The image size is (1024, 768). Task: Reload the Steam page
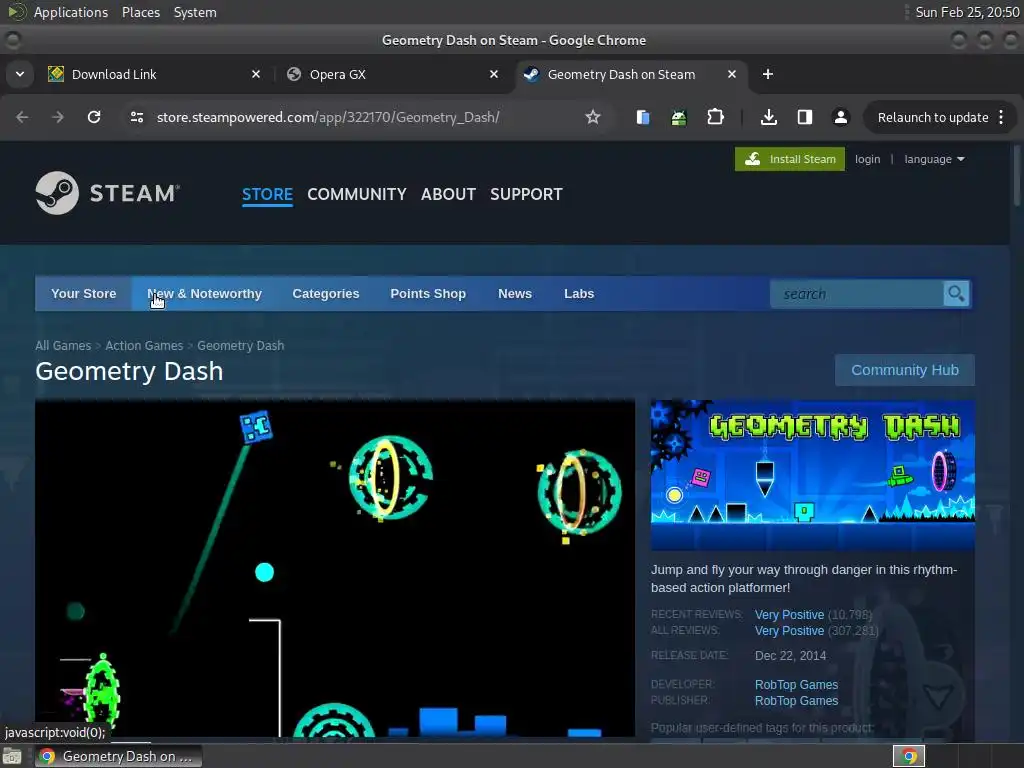point(94,117)
